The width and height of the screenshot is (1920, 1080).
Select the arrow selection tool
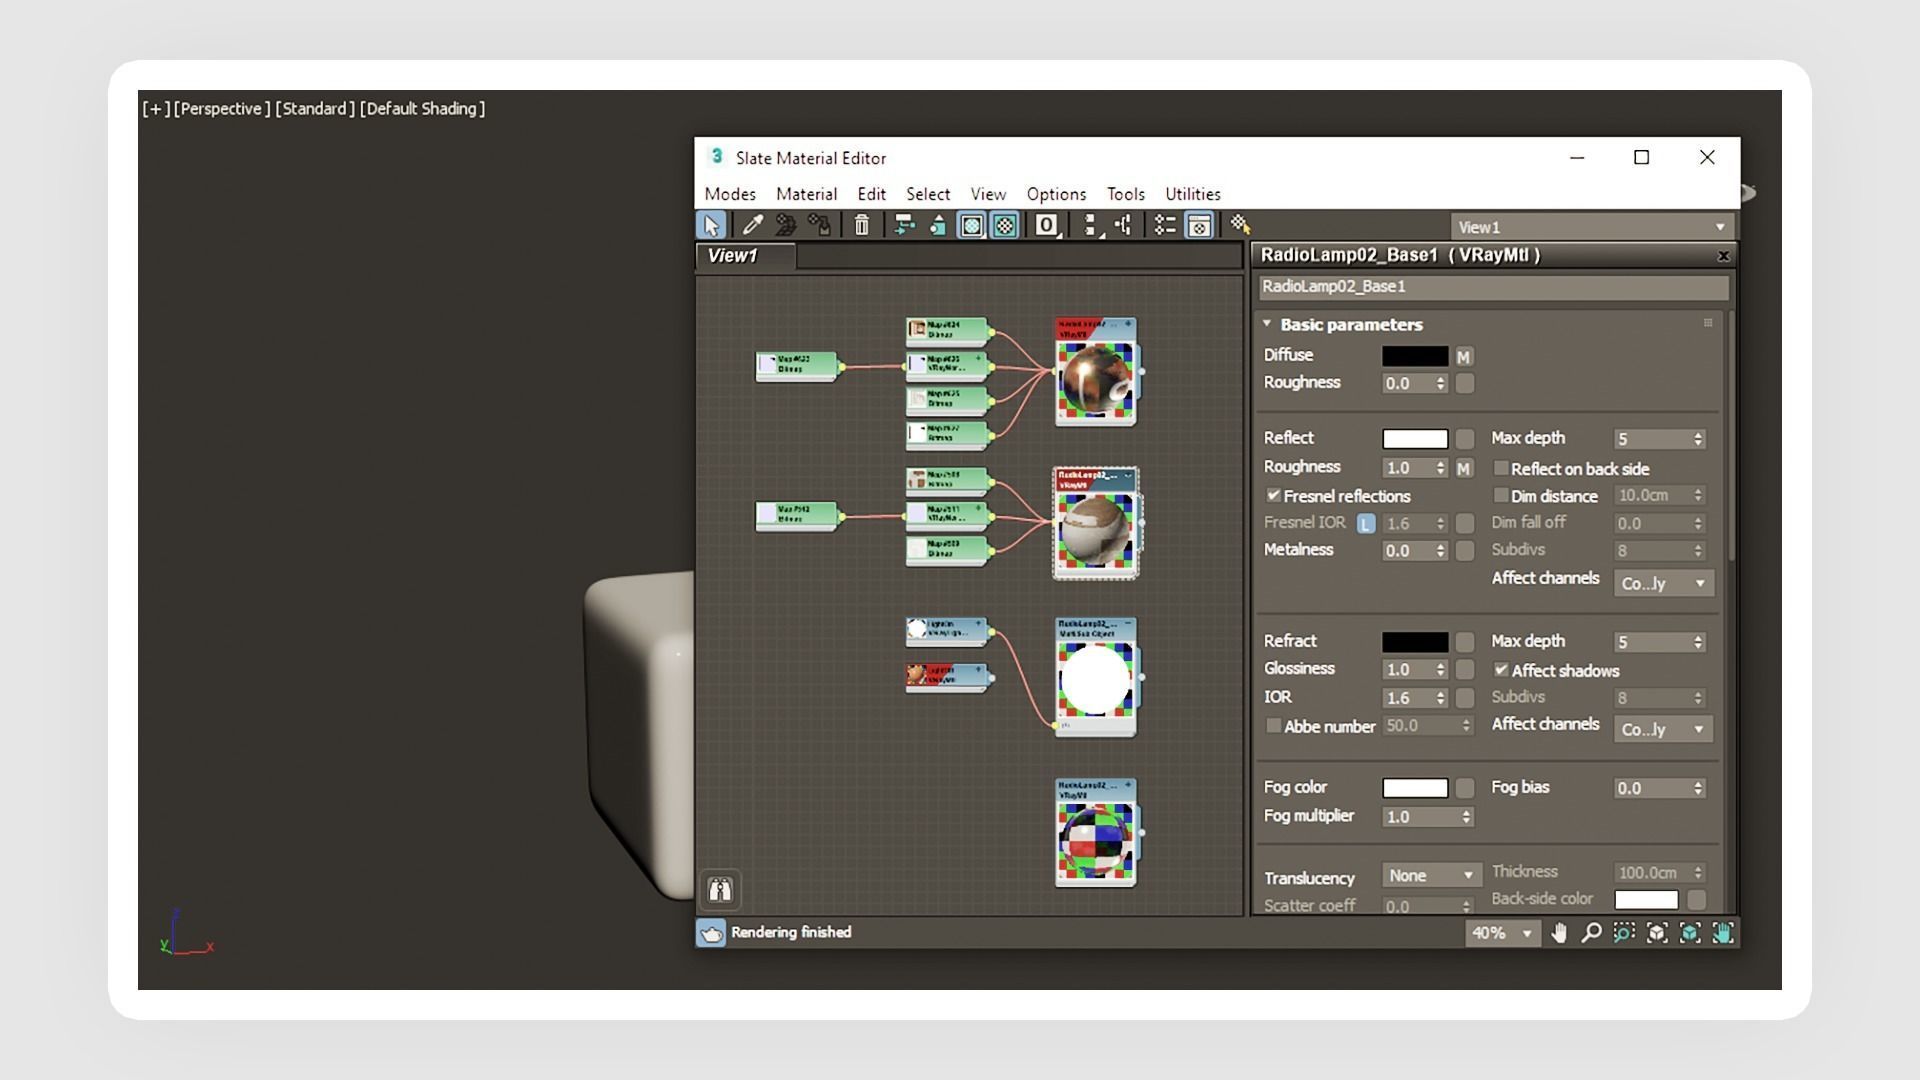pyautogui.click(x=711, y=226)
